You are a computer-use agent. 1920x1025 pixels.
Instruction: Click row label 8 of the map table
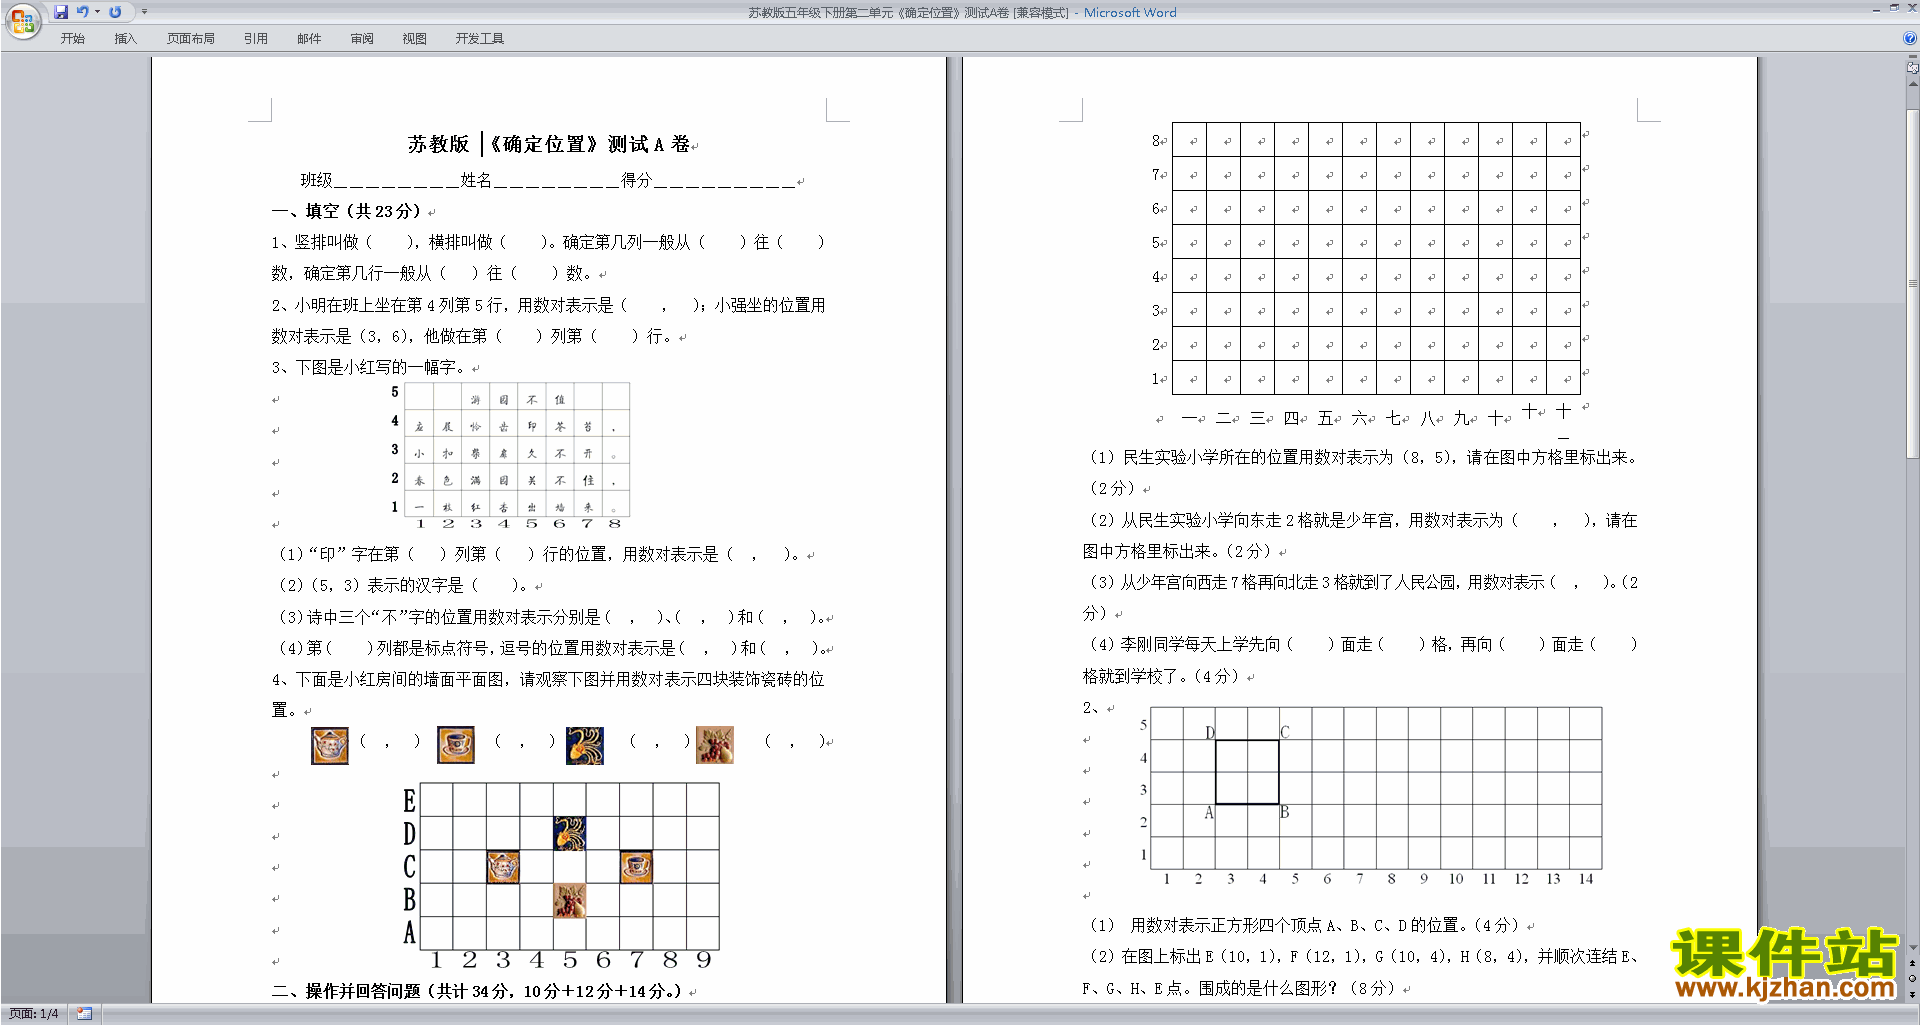(1157, 141)
